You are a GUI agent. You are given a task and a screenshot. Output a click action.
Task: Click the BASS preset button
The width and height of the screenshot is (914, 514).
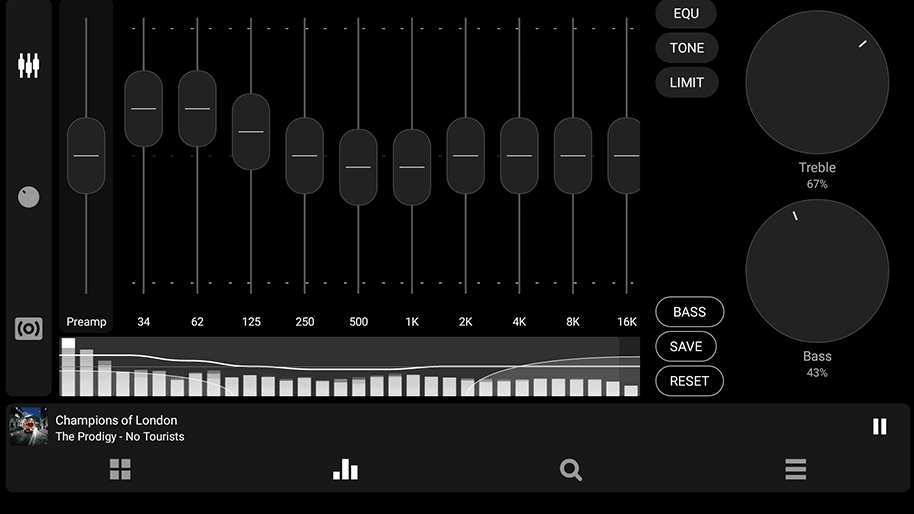coord(690,312)
